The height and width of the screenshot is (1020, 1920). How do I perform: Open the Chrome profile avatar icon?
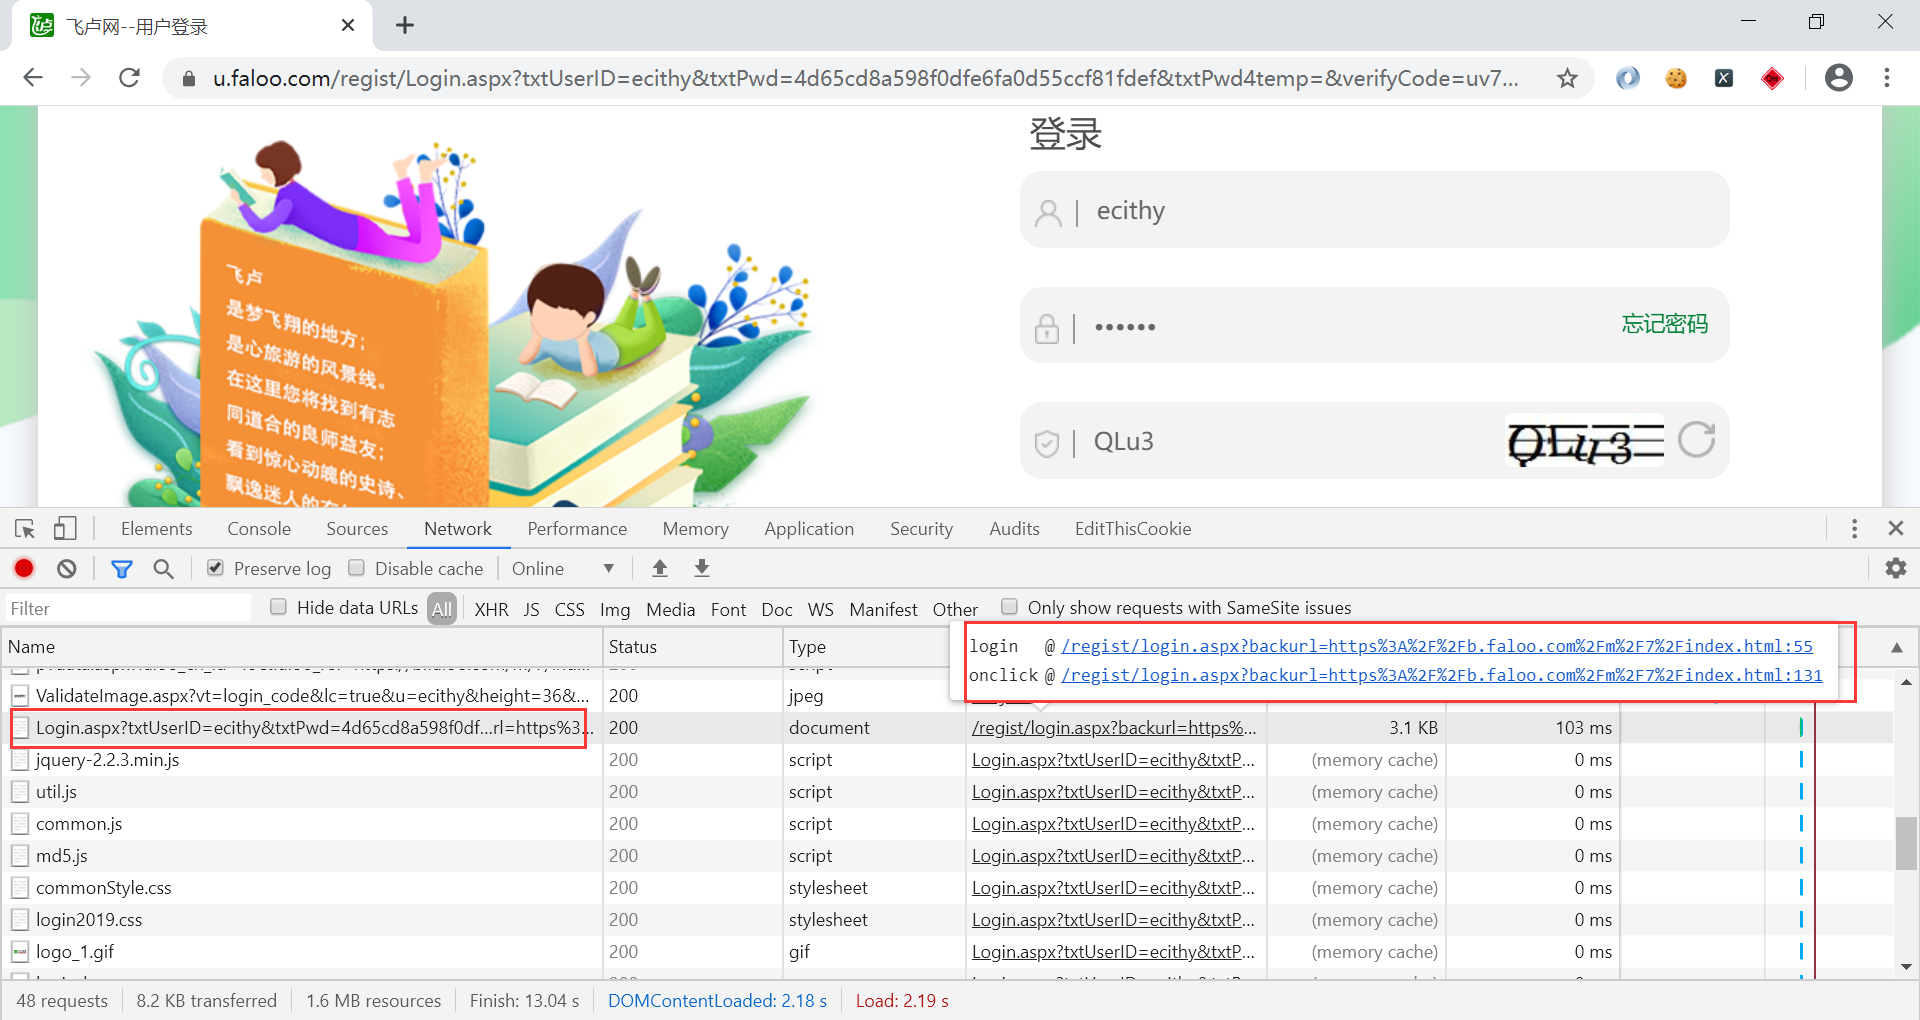tap(1838, 78)
